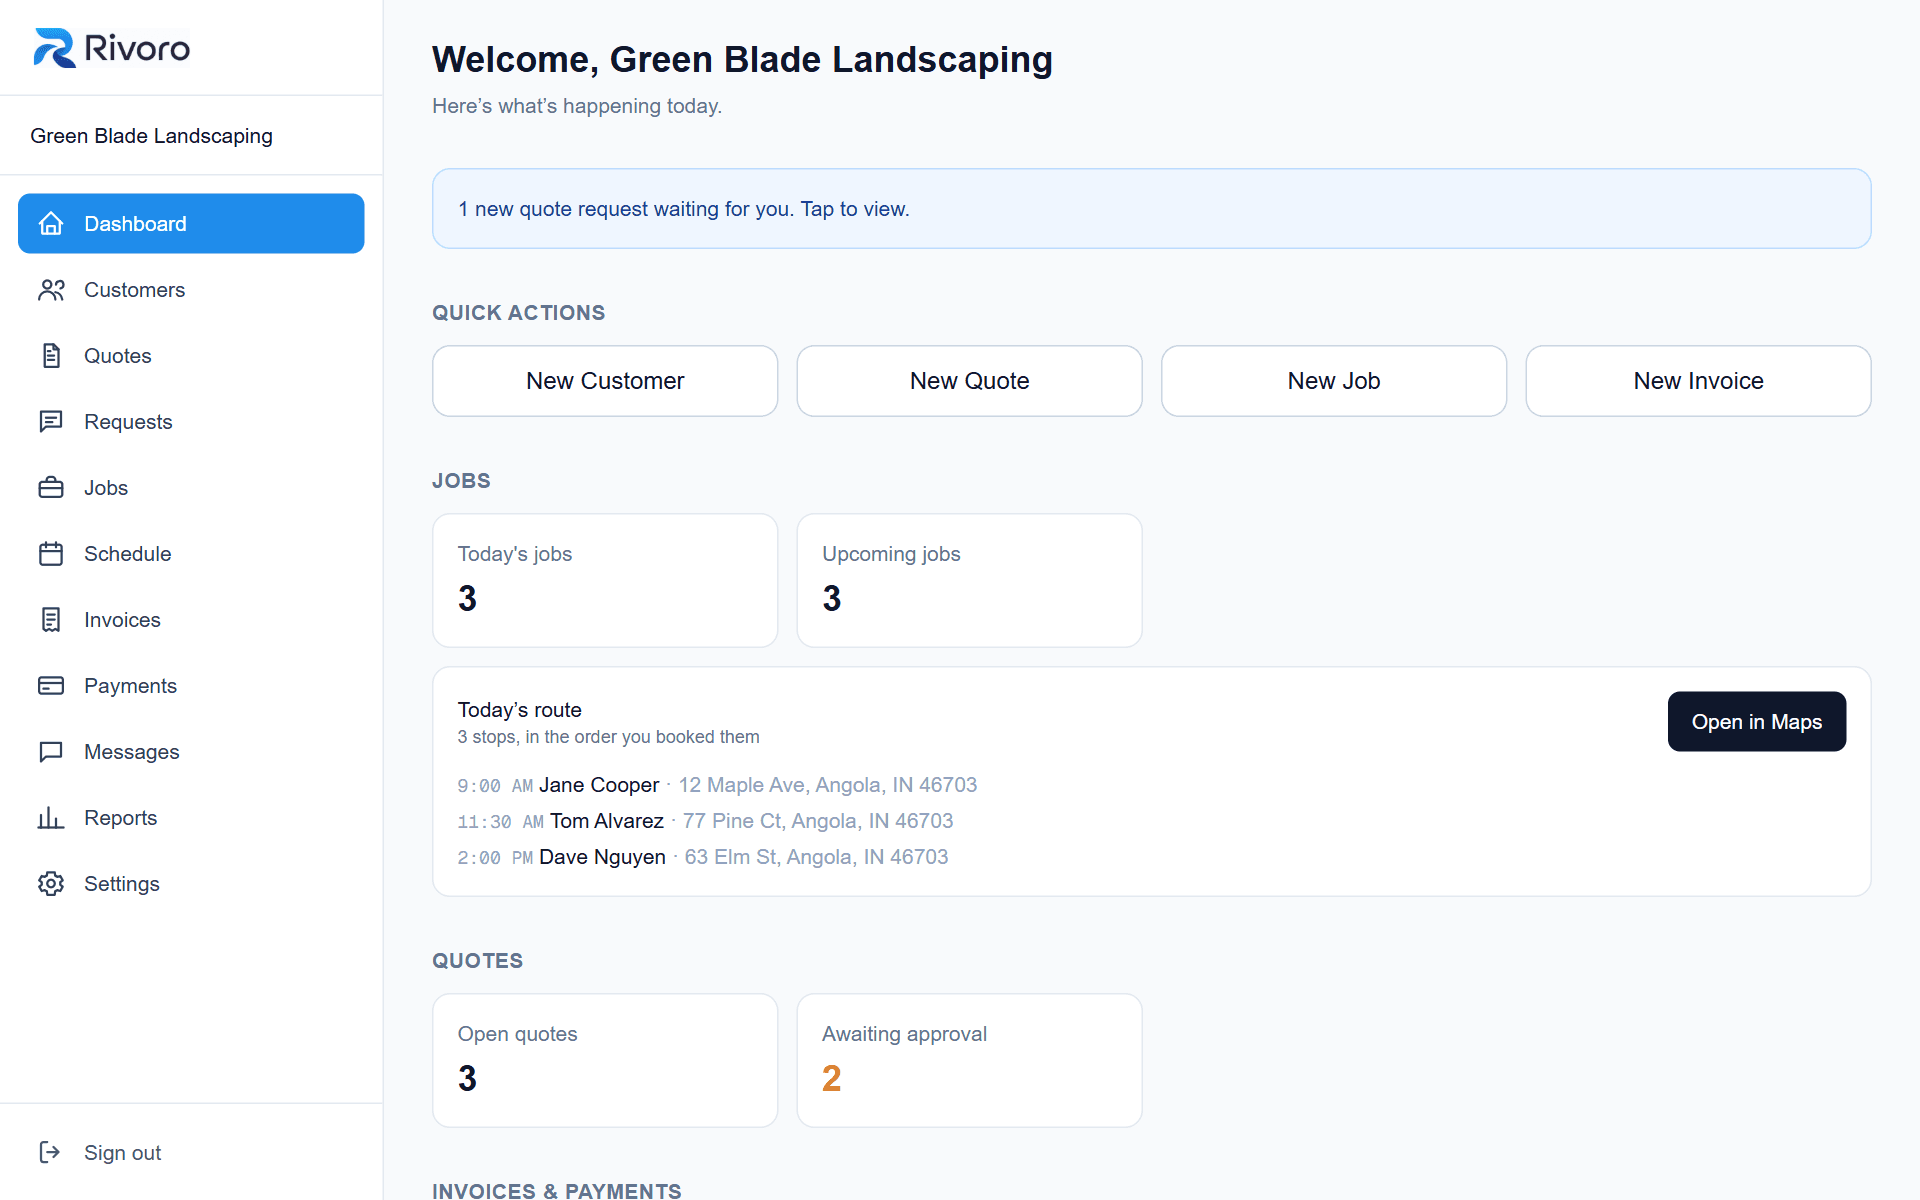Click the Reports bar chart icon
Screen dimensions: 1920x1200
tap(51, 818)
